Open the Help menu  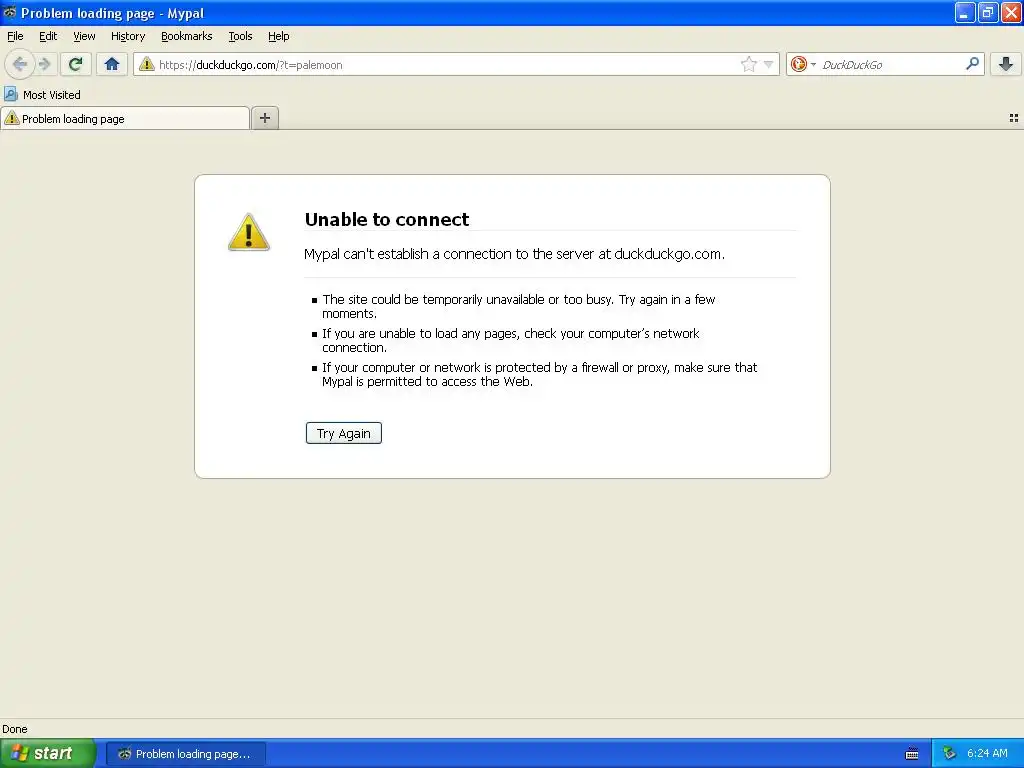point(279,36)
